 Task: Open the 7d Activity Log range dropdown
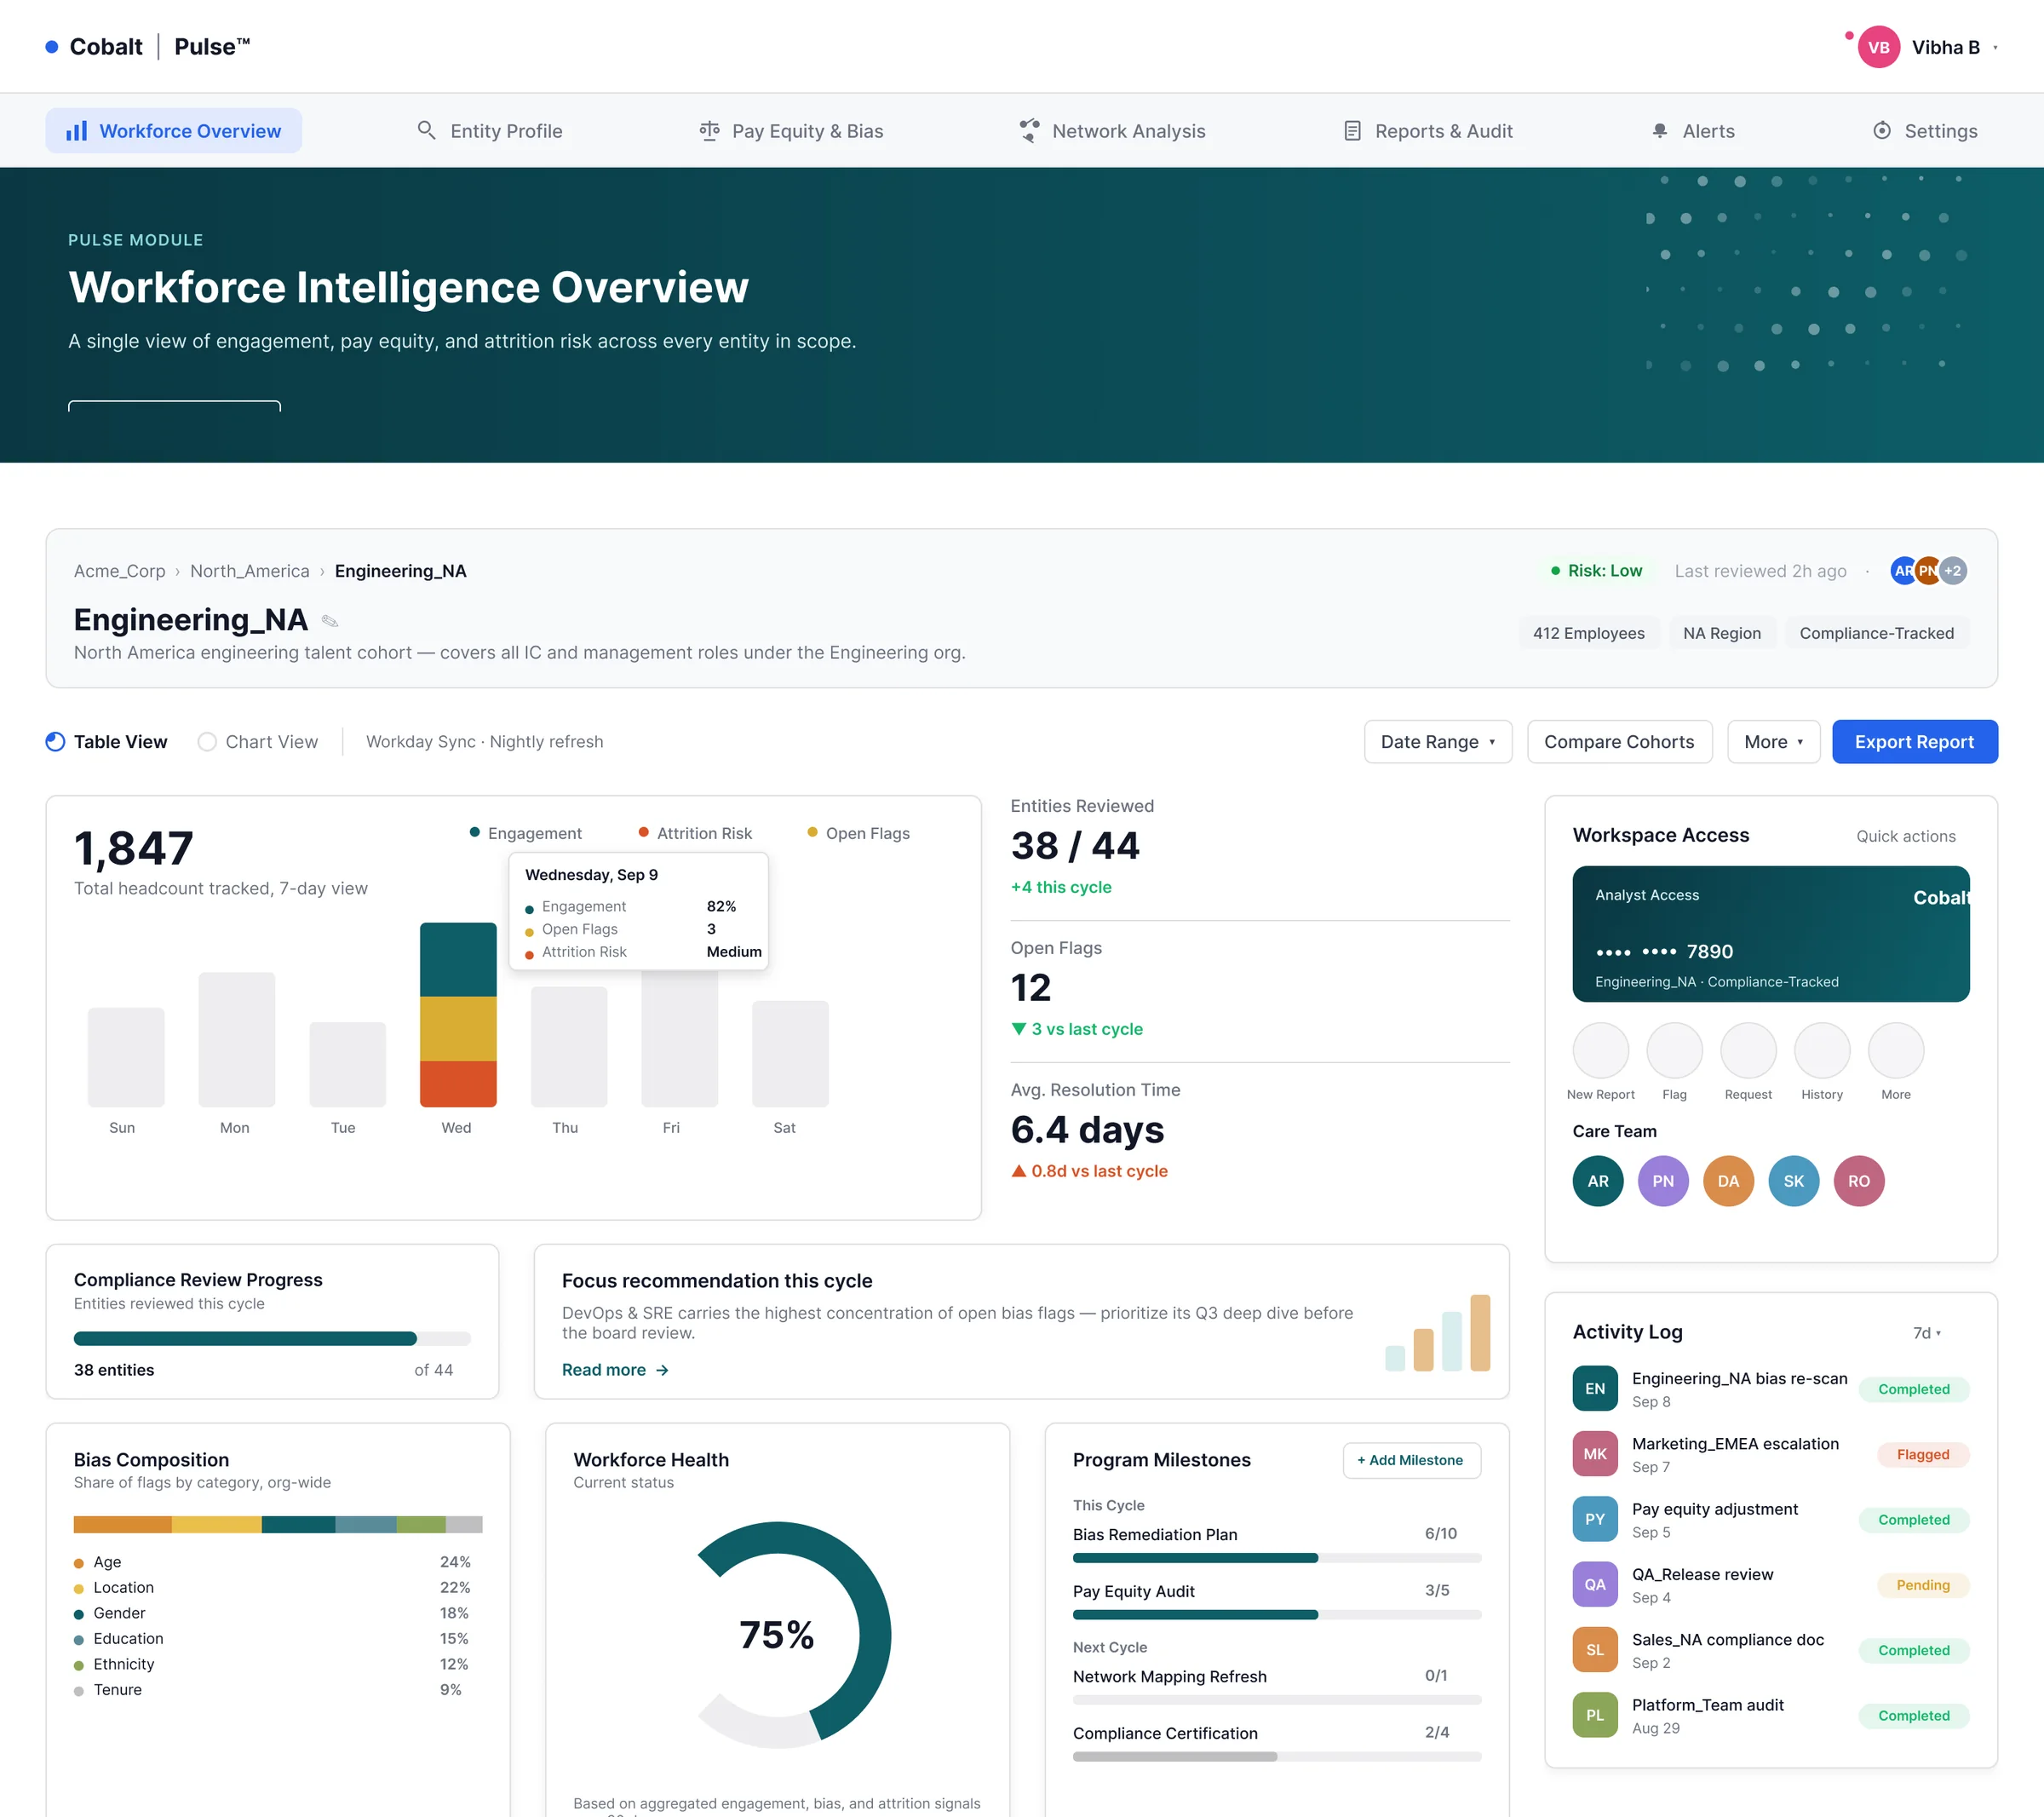(1926, 1333)
